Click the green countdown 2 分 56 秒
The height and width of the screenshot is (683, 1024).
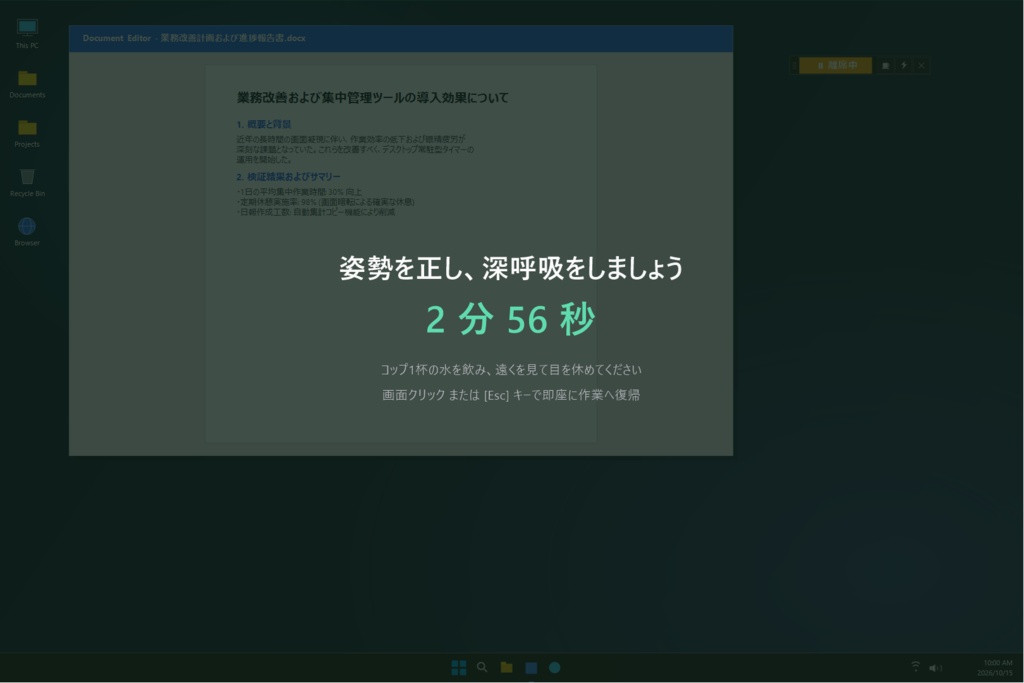pos(510,319)
